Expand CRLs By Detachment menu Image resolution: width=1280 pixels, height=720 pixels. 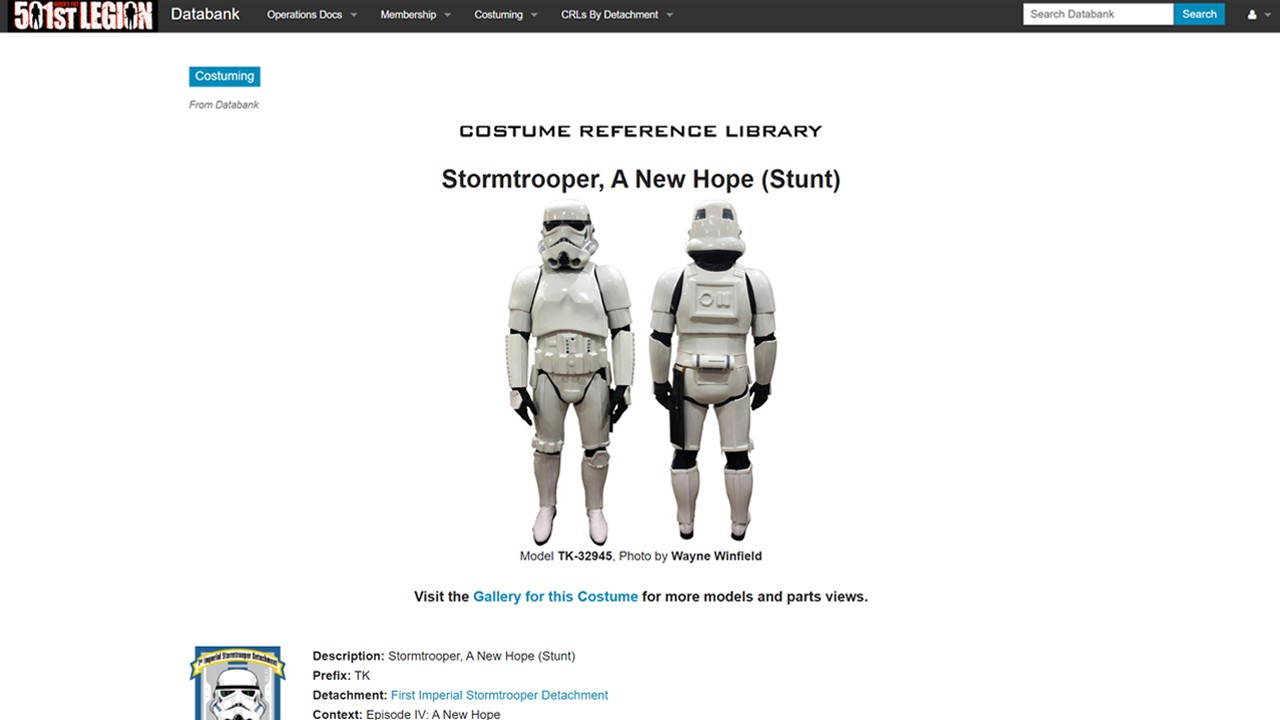tap(617, 15)
